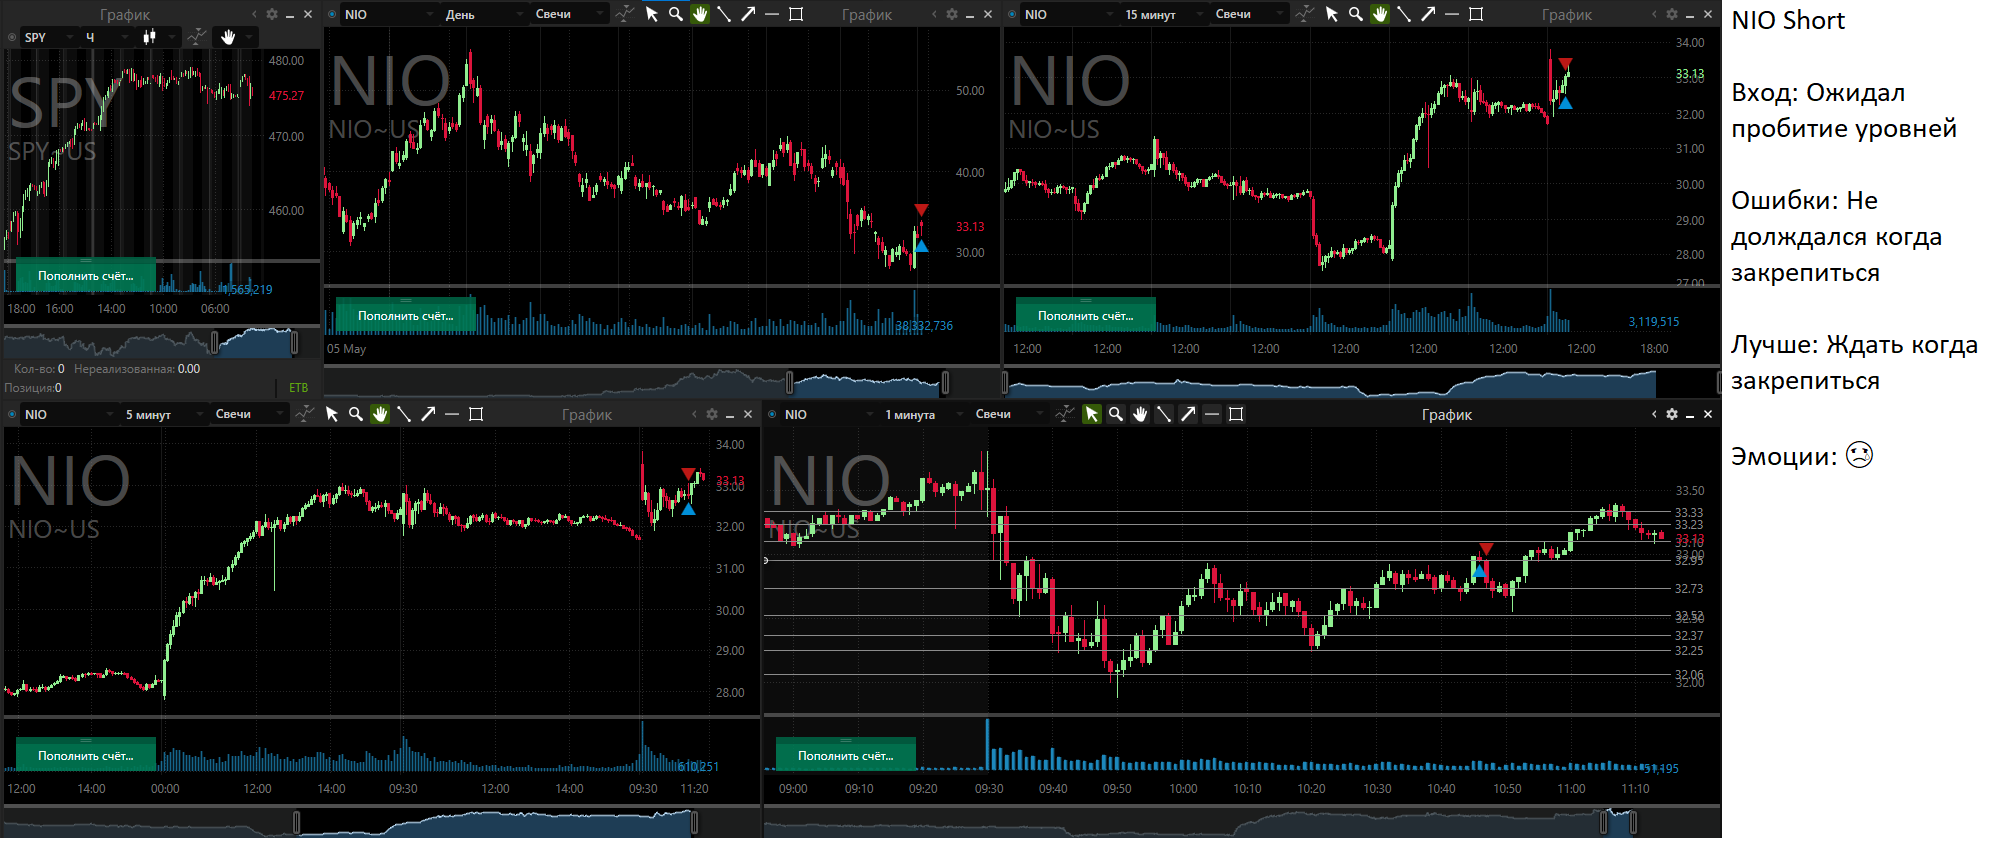Open SPY symbol dropdown
The width and height of the screenshot is (1998, 842).
coord(47,37)
